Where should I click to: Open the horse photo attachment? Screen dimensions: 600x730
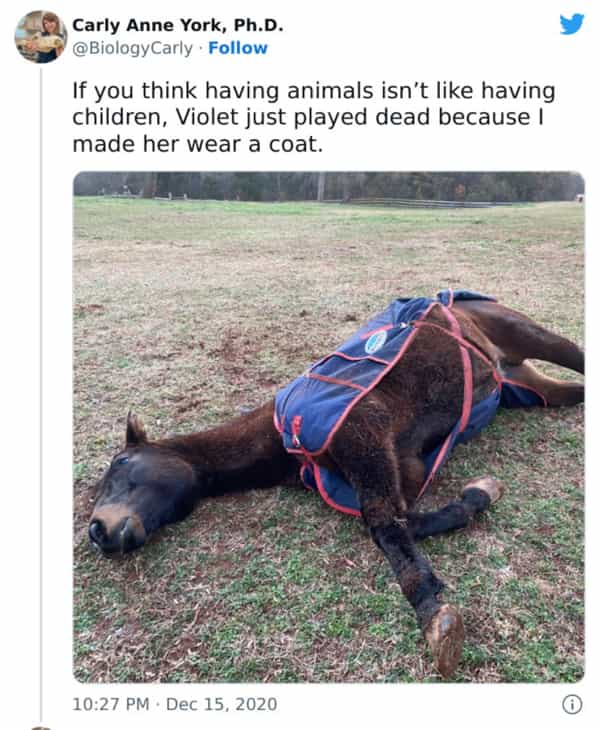[x=329, y=427]
